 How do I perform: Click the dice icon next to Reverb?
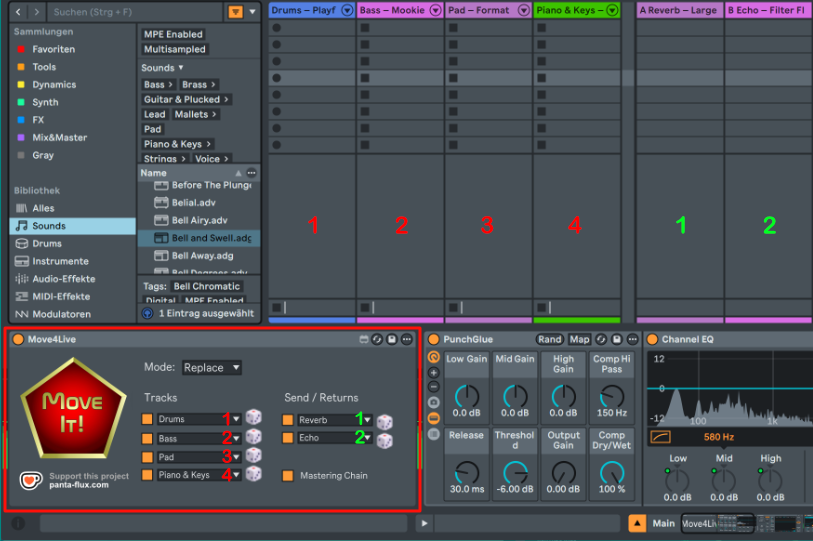tap(384, 421)
